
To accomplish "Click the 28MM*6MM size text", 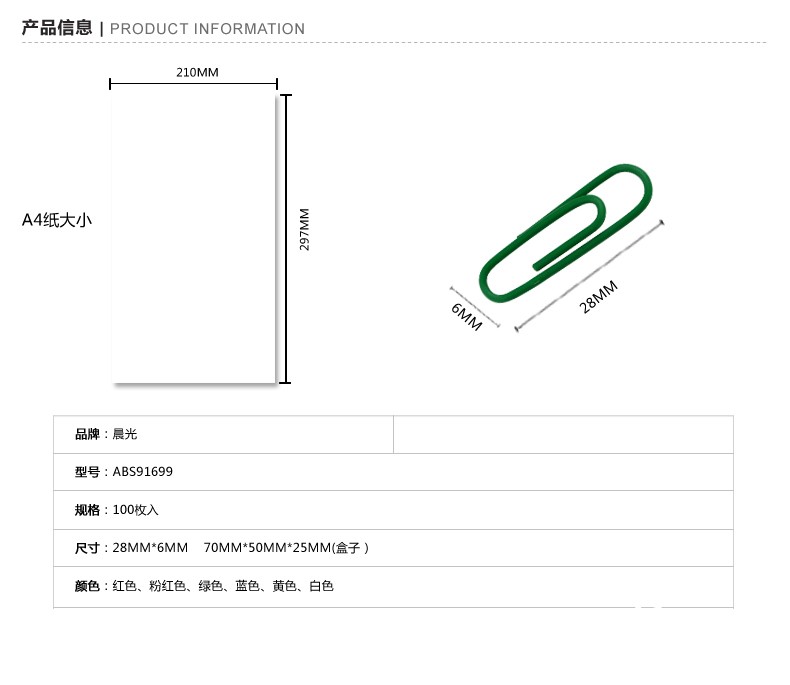I will pos(150,548).
